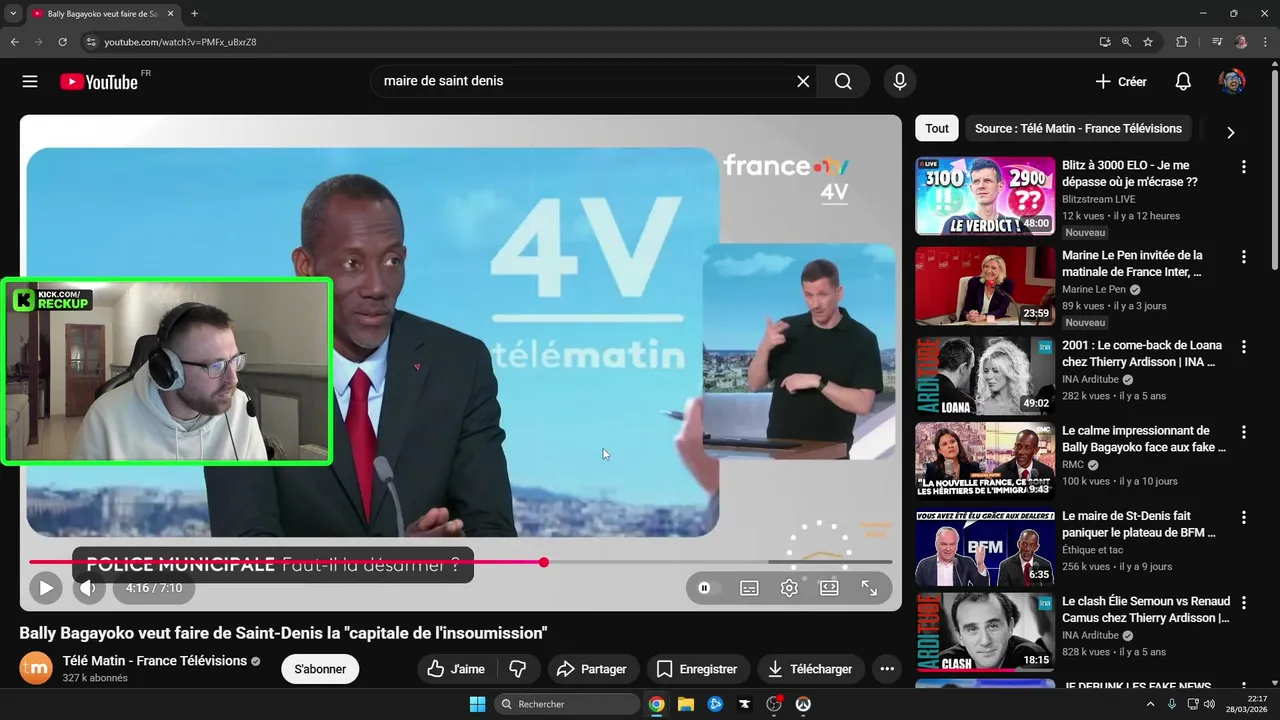Image resolution: width=1280 pixels, height=720 pixels.
Task: Enter fullscreen mode
Action: pos(869,588)
